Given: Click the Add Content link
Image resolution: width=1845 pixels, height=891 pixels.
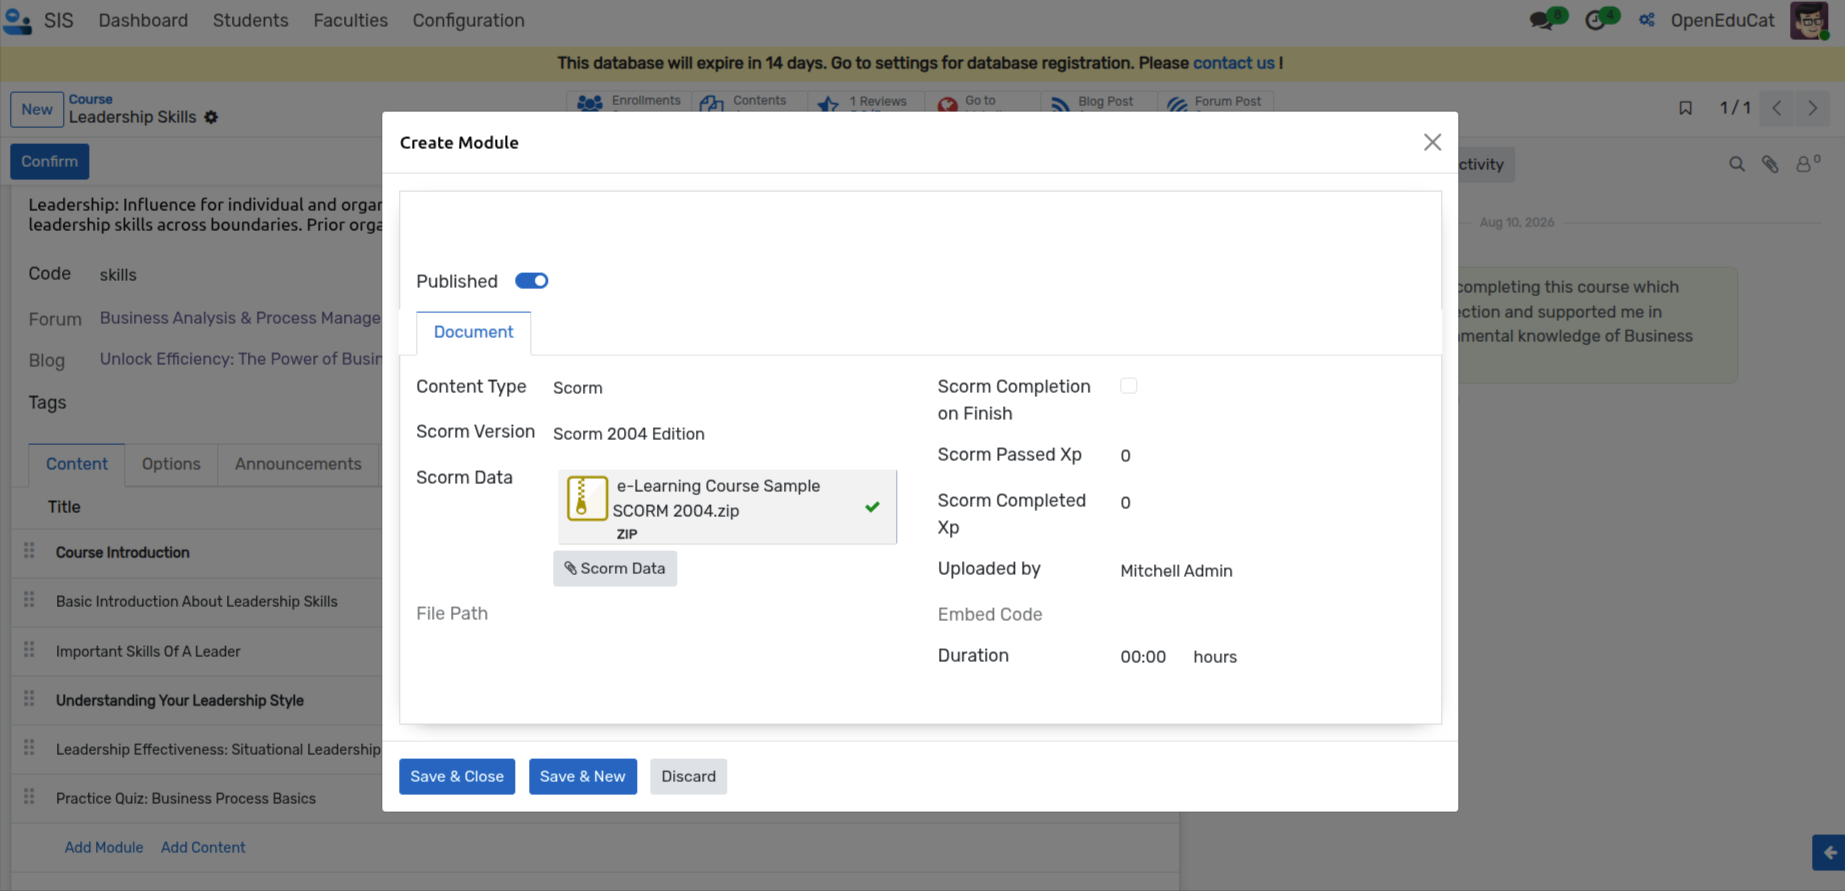Looking at the screenshot, I should point(203,847).
